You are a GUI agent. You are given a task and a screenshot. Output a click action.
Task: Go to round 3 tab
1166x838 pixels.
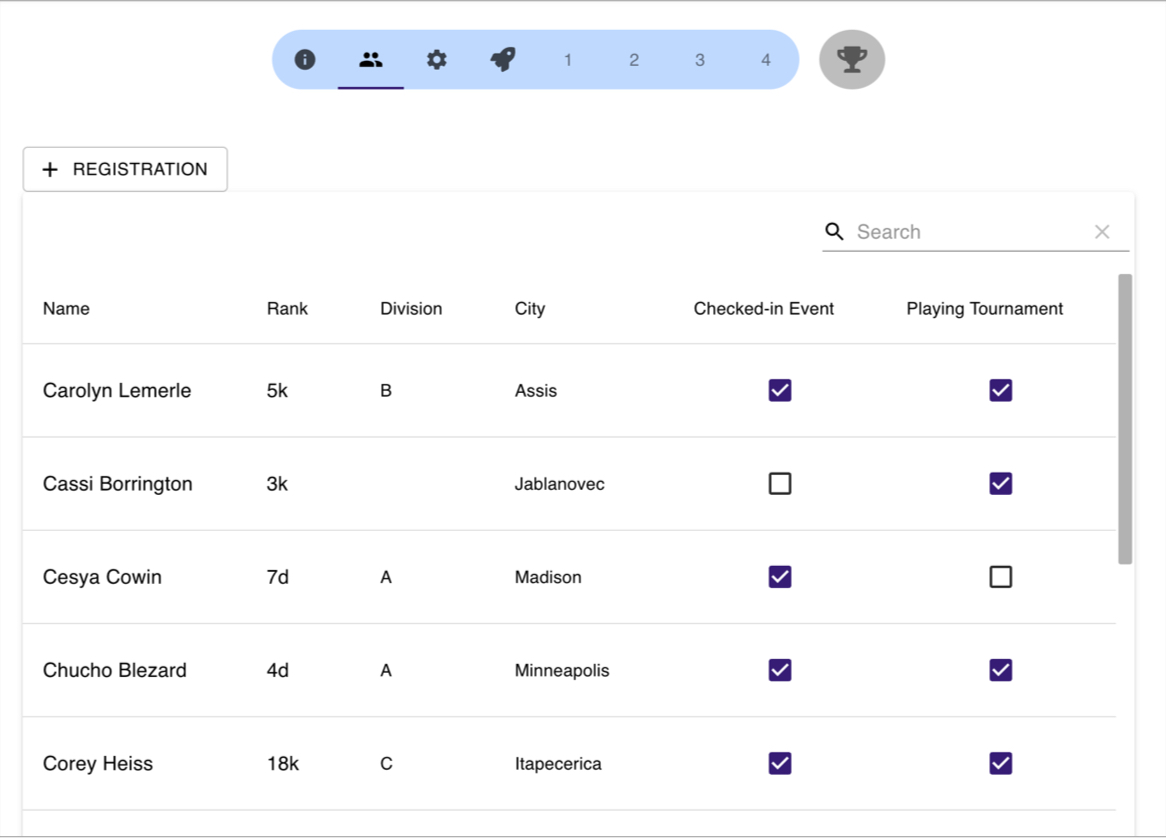pos(700,60)
